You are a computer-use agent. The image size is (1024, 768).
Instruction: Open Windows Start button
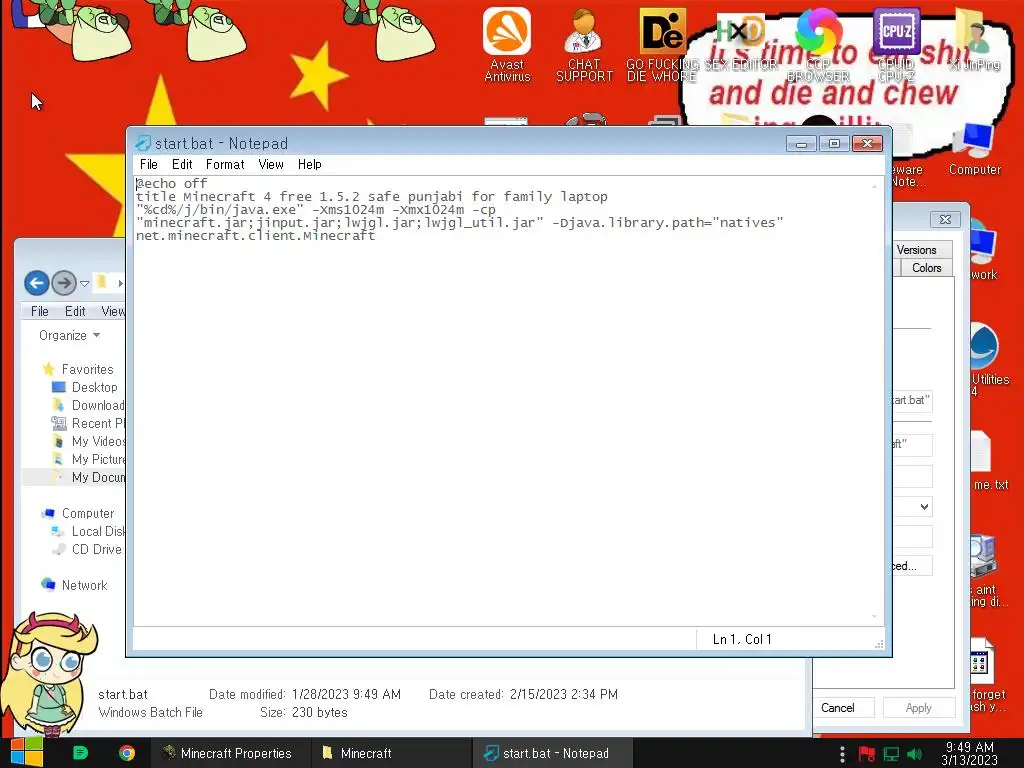coord(27,752)
